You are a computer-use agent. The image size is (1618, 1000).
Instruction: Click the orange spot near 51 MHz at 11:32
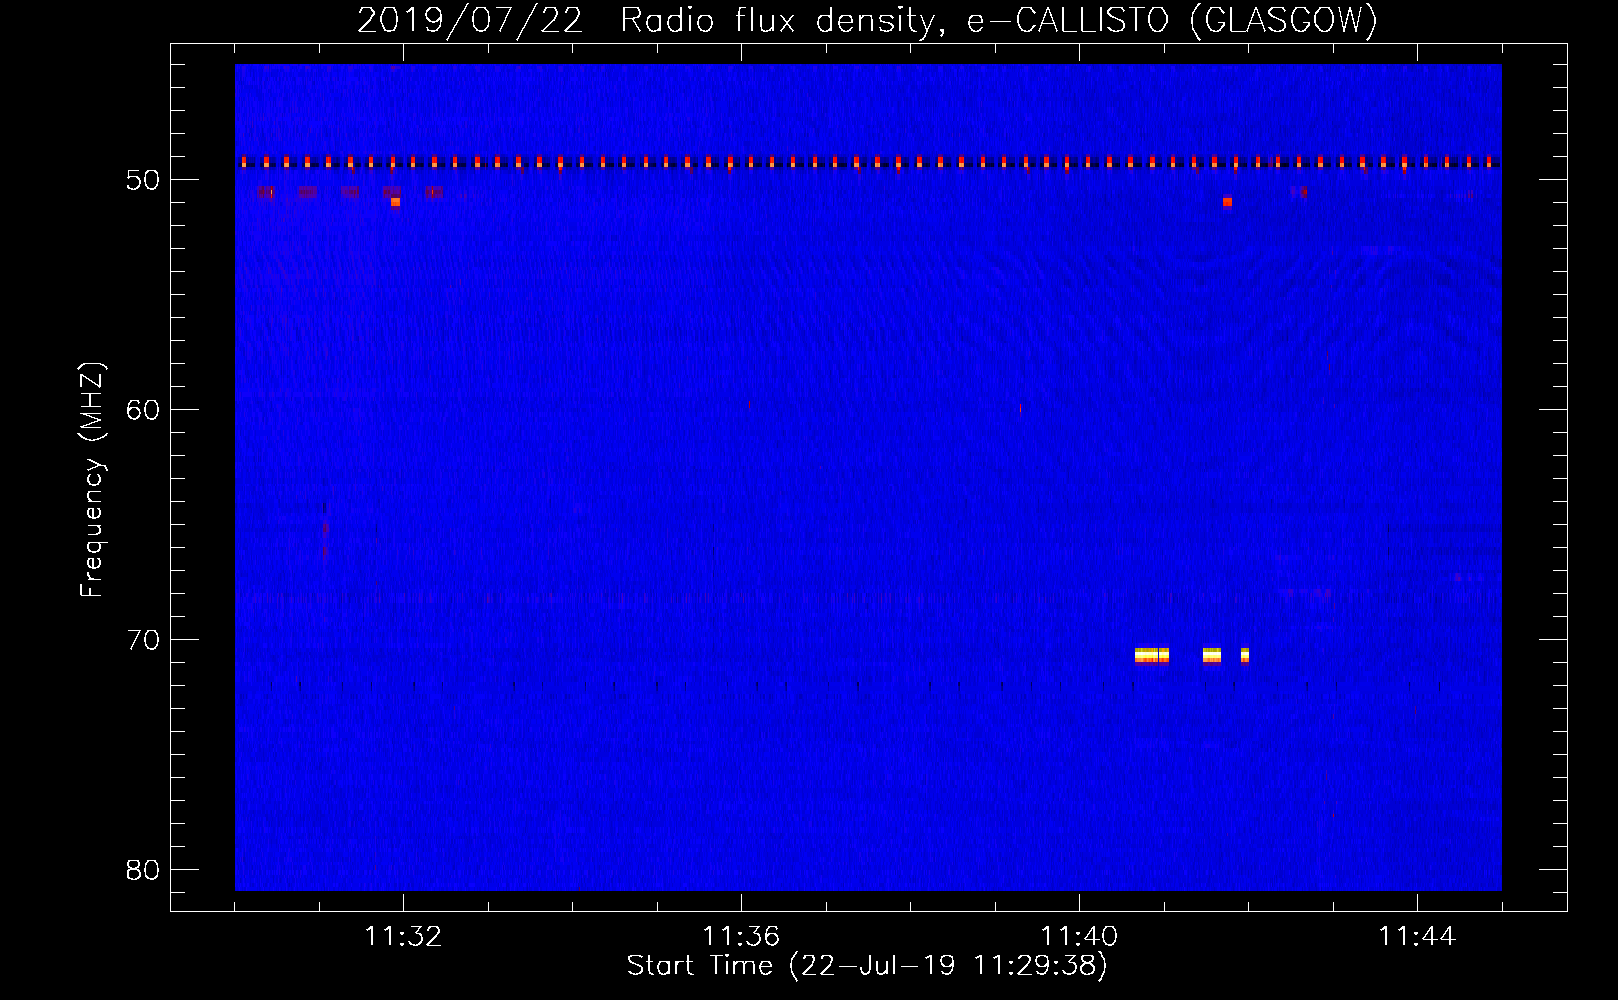point(396,202)
